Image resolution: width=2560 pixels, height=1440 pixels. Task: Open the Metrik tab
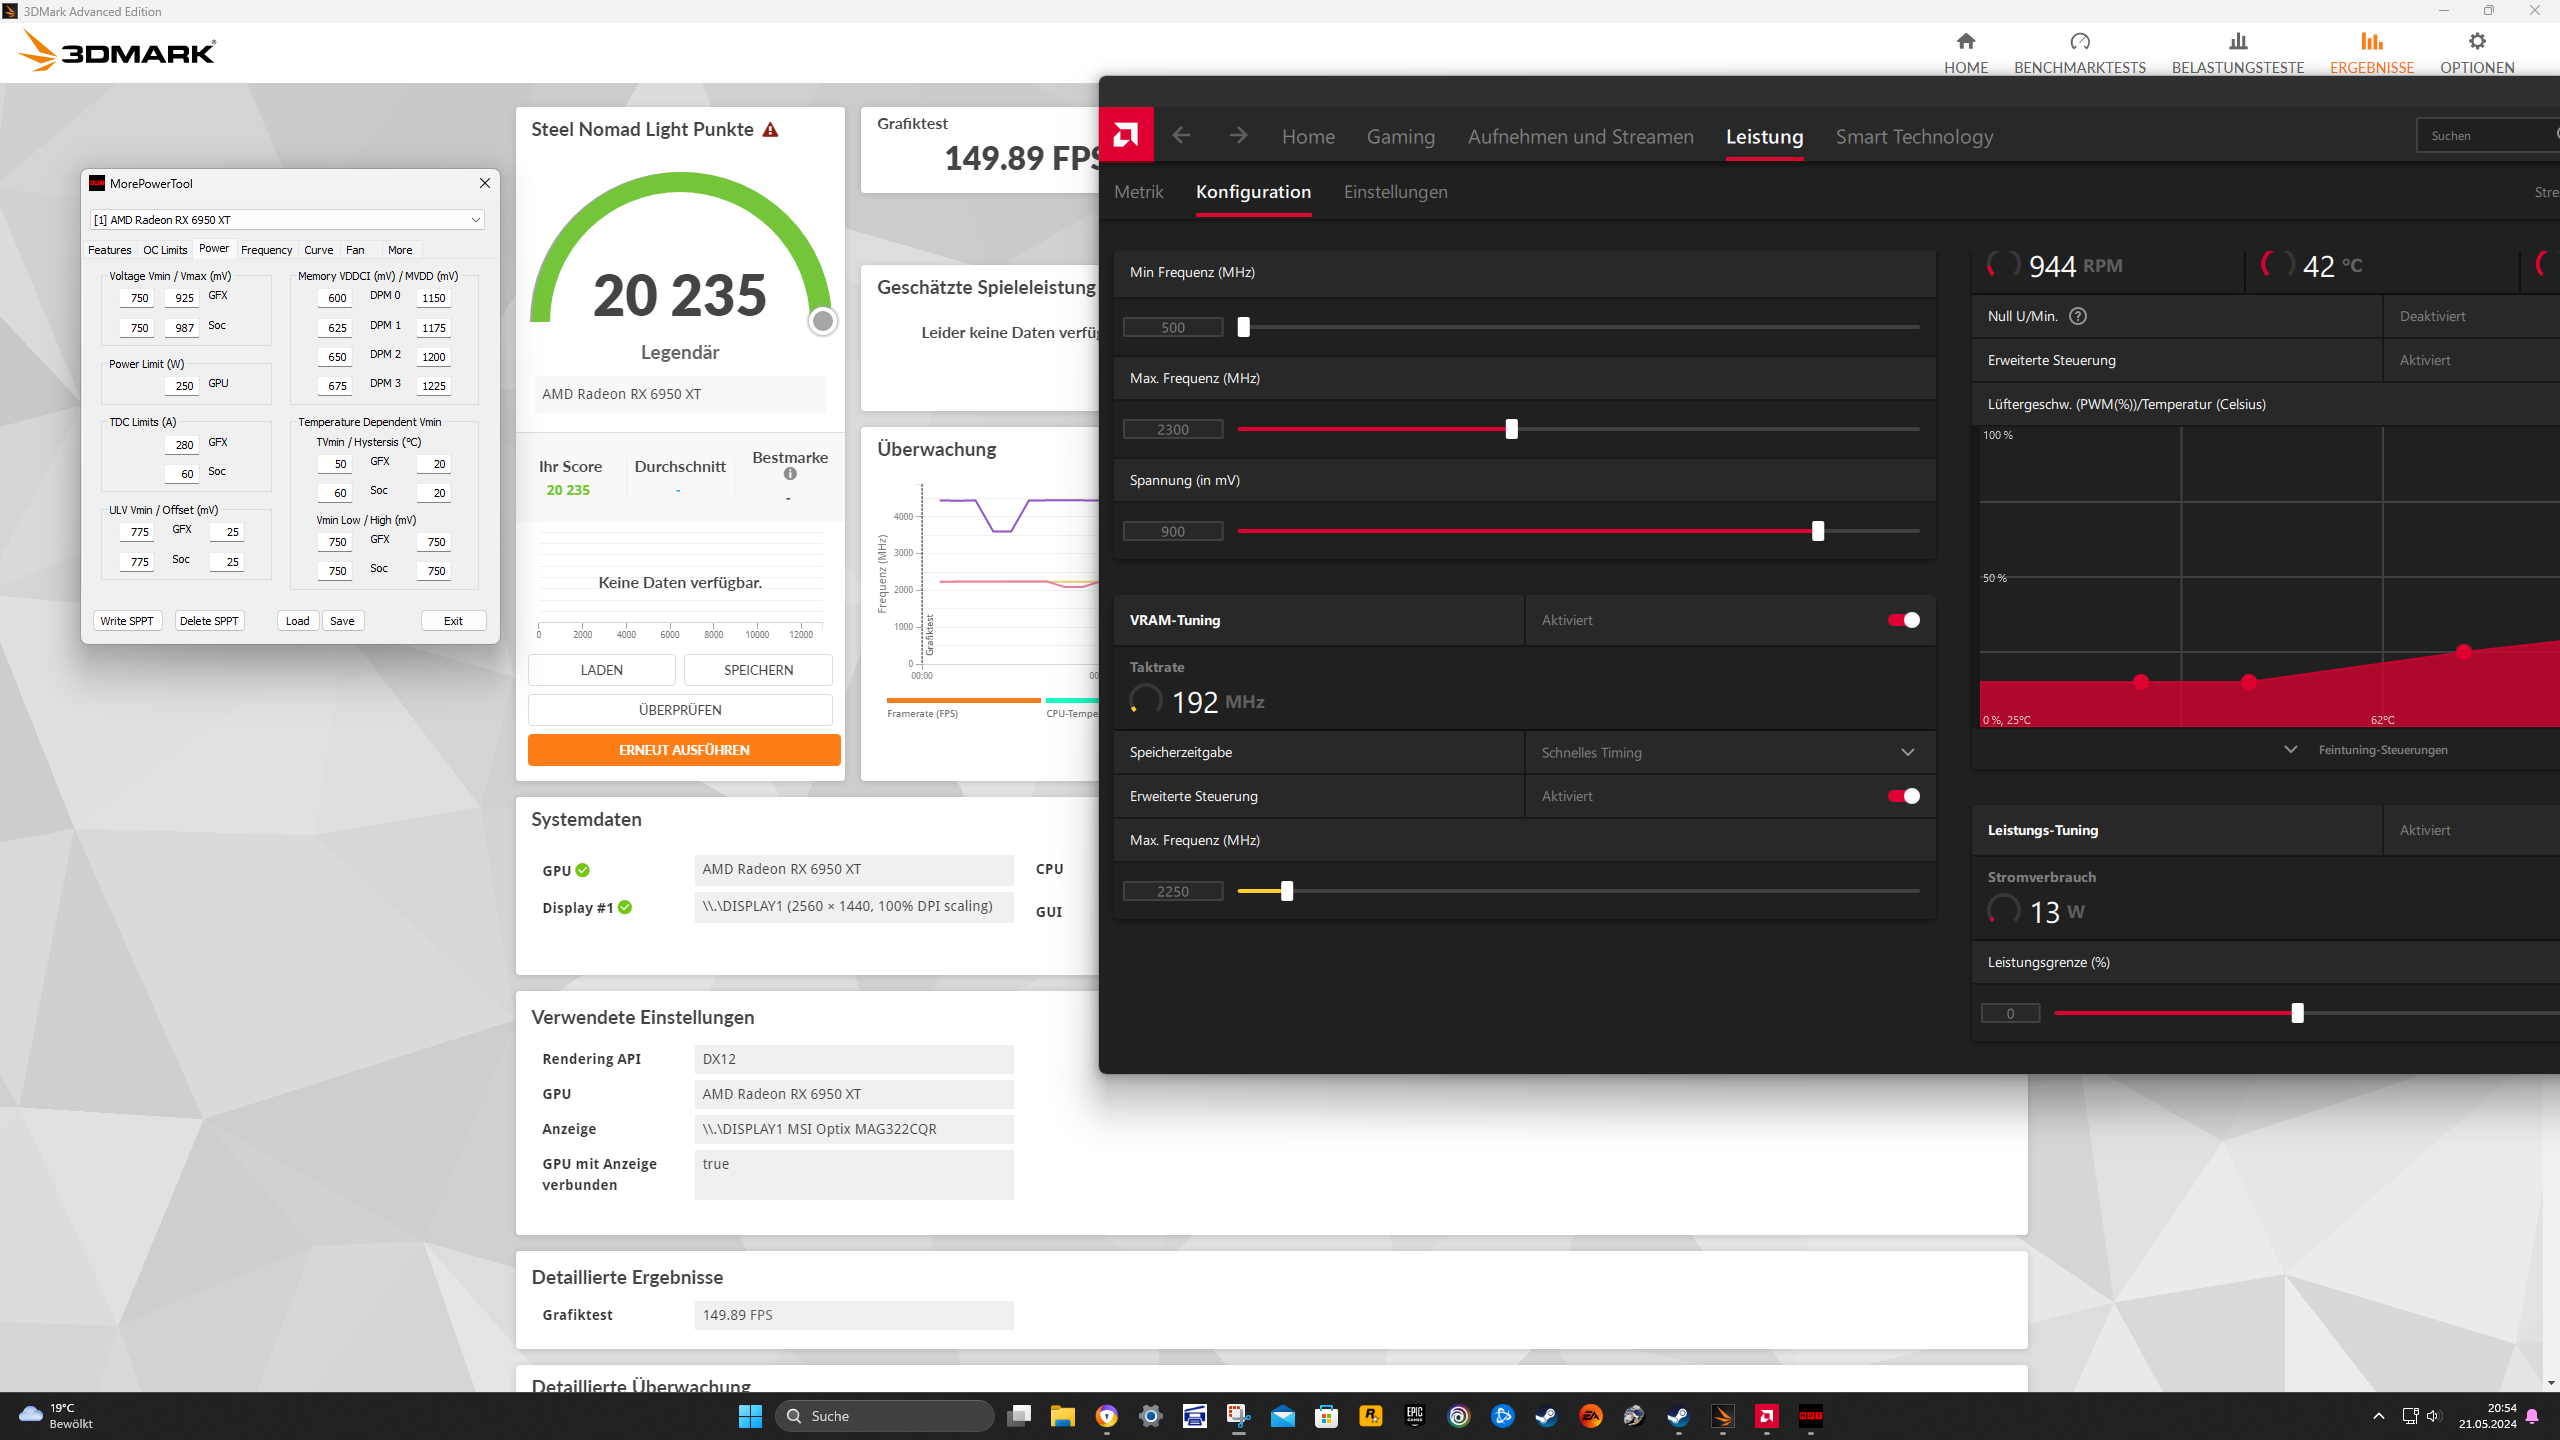pyautogui.click(x=1138, y=192)
